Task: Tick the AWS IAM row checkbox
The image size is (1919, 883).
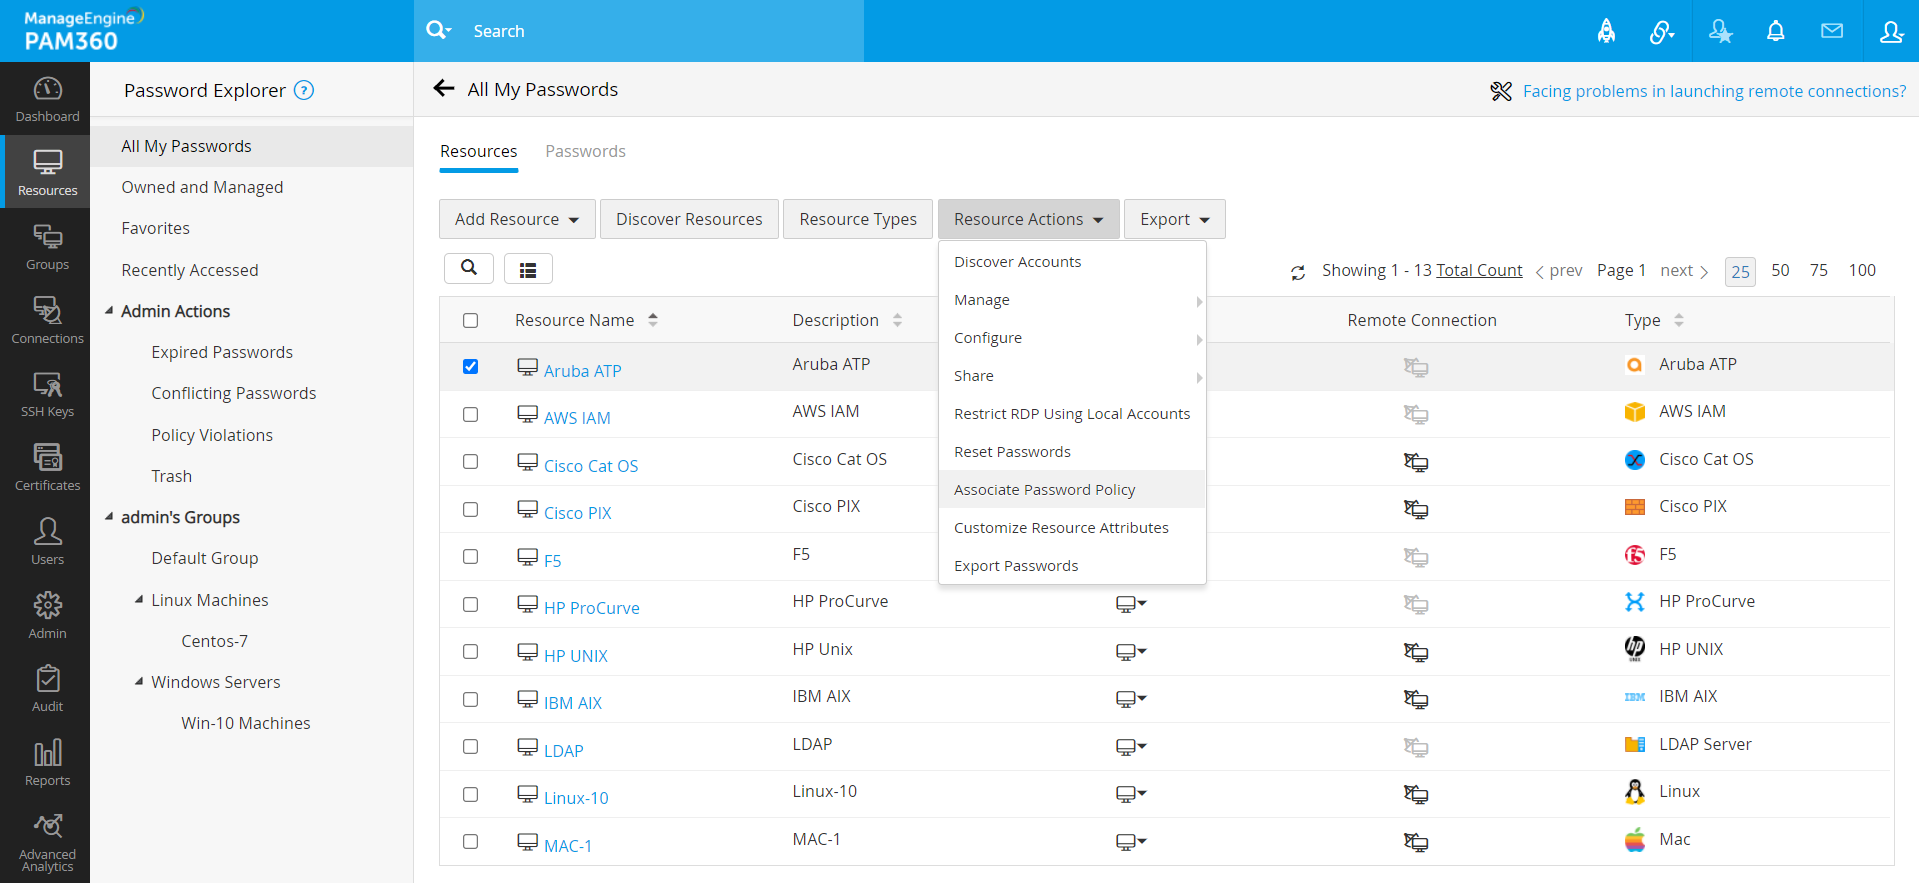Action: coord(470,414)
